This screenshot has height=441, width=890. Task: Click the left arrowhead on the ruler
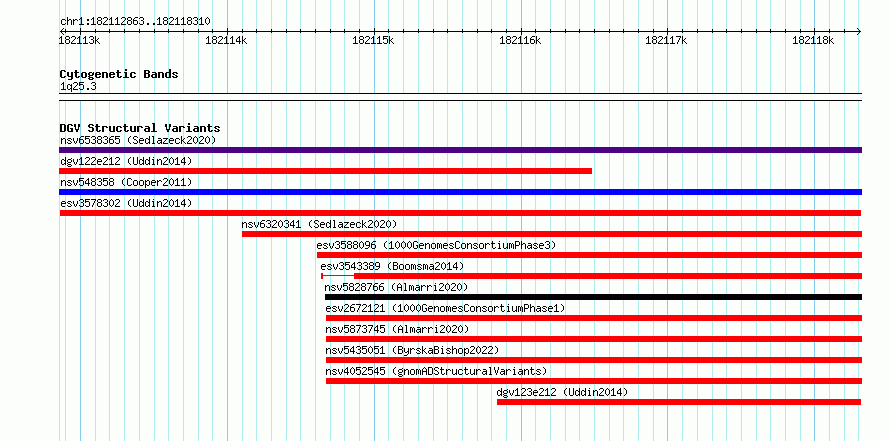[x=62, y=31]
